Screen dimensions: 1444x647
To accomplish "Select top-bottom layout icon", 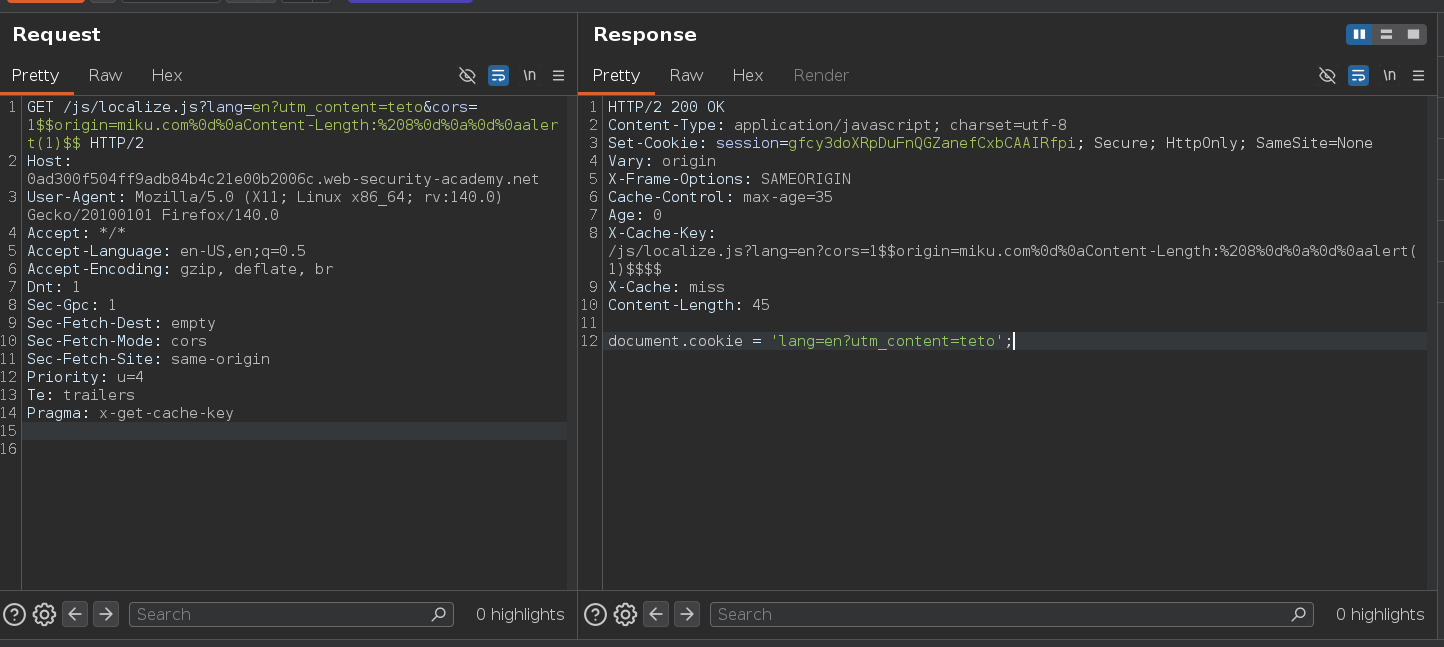I will click(1386, 34).
